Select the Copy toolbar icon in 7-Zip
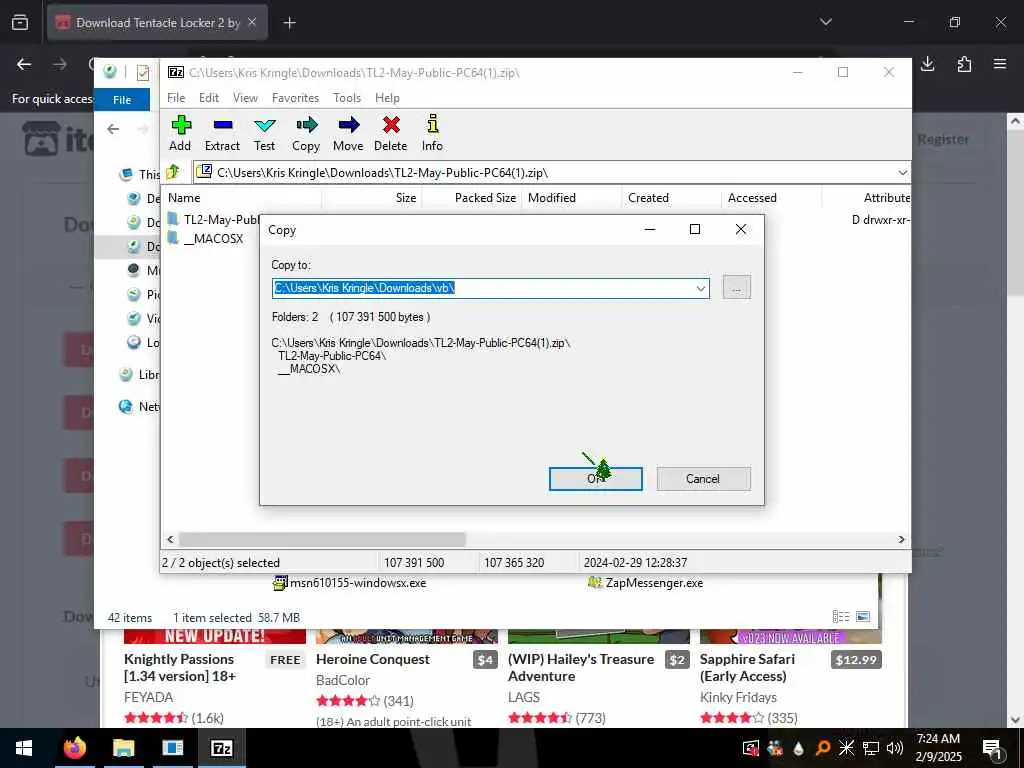Screen dimensions: 1024x768 [x=306, y=133]
